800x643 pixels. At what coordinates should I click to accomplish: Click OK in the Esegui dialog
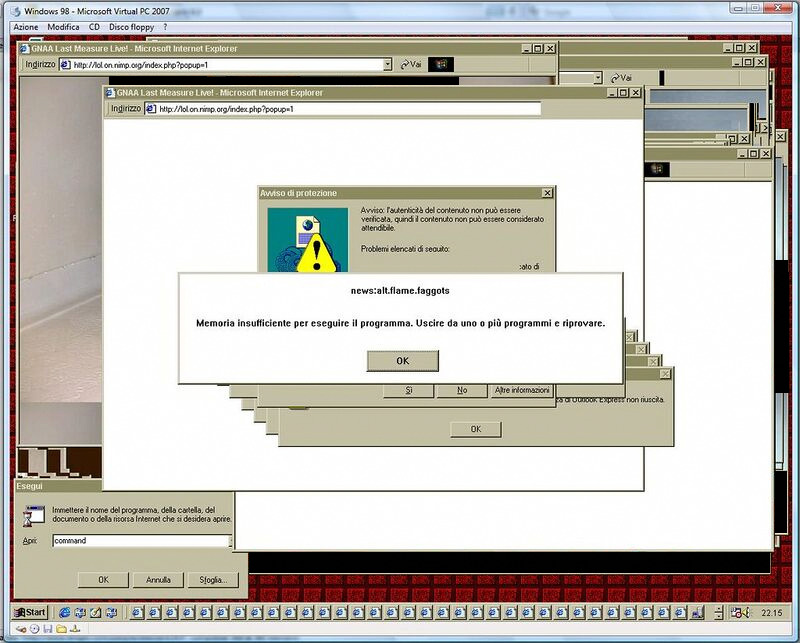(104, 580)
